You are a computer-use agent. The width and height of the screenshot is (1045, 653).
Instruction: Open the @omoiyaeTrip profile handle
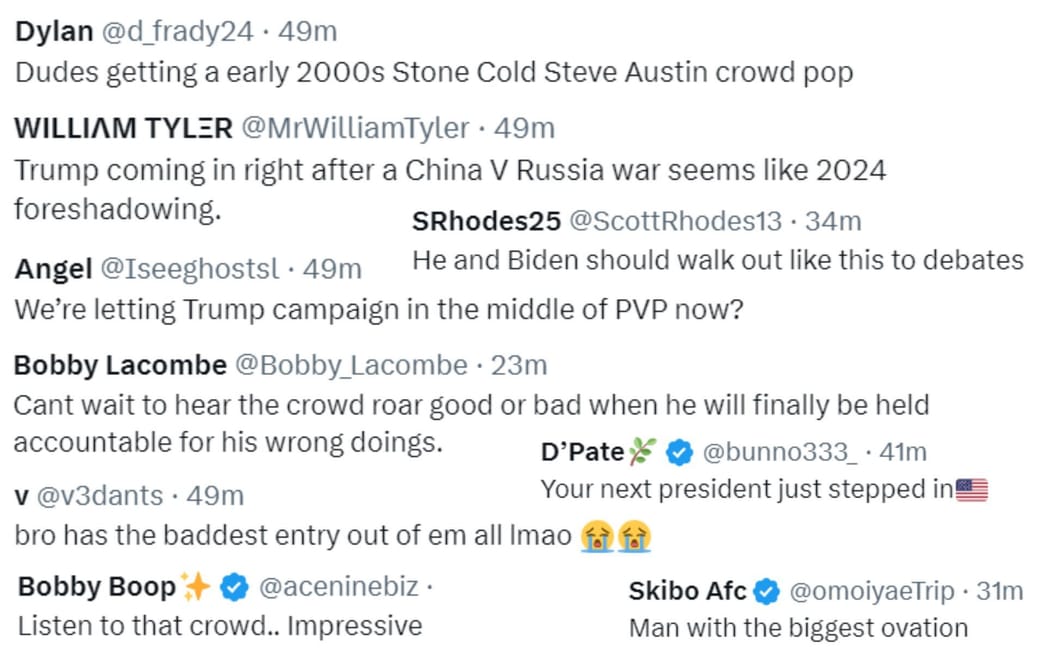point(872,592)
